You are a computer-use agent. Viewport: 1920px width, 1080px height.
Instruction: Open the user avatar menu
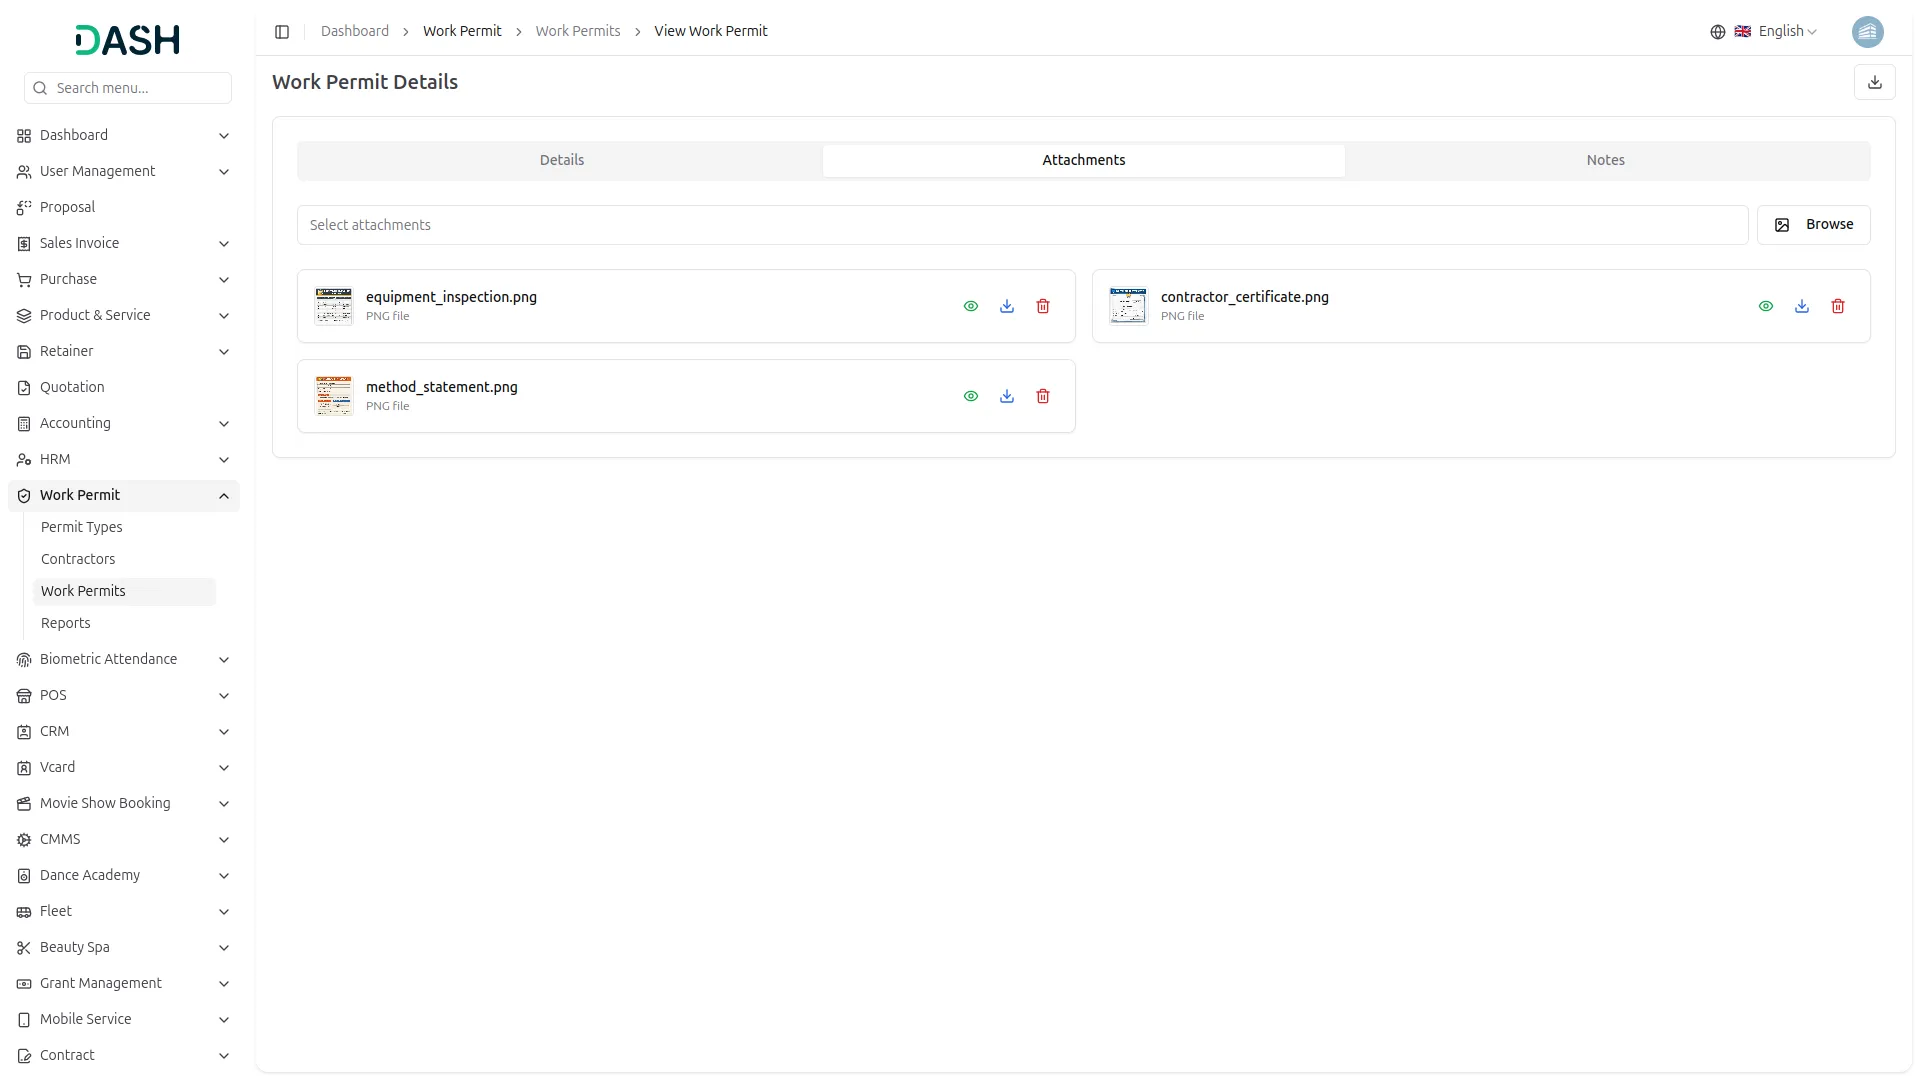pyautogui.click(x=1867, y=32)
